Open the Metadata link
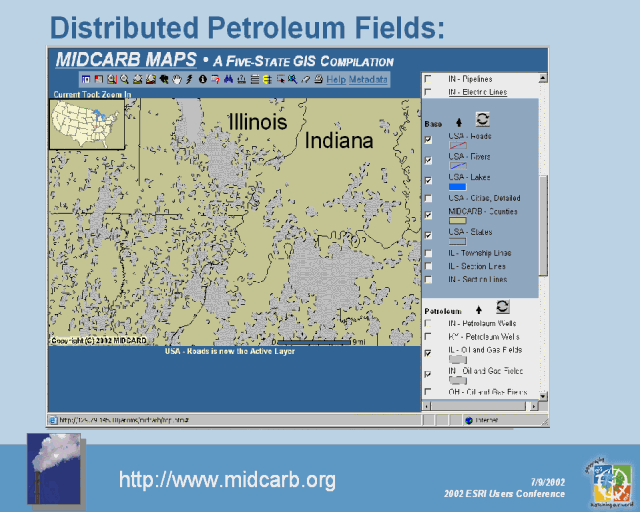Screen dimensions: 640x512 click(368, 80)
